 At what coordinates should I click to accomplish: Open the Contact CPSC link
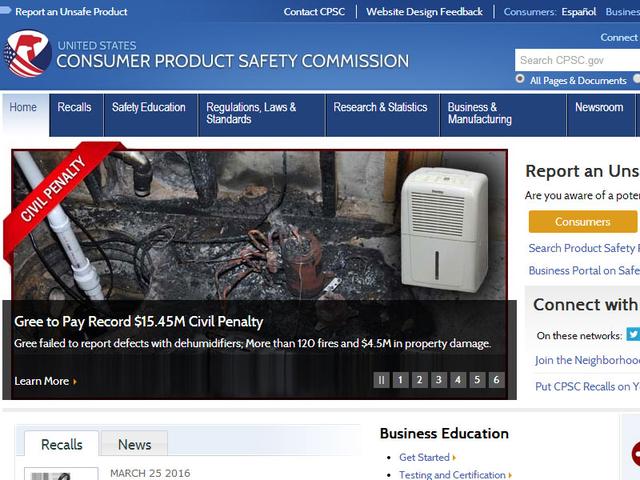pos(315,12)
